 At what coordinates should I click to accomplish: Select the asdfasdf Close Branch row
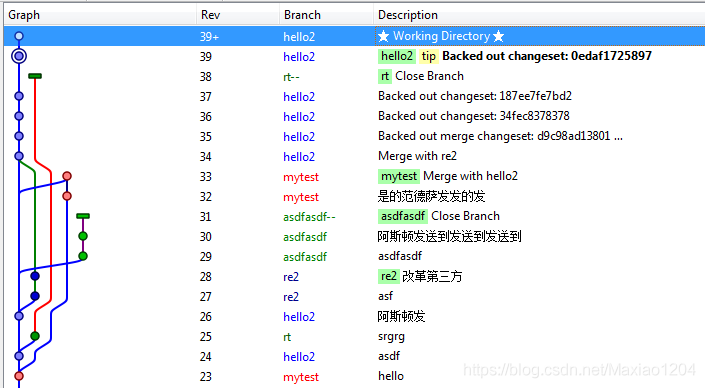[354, 216]
